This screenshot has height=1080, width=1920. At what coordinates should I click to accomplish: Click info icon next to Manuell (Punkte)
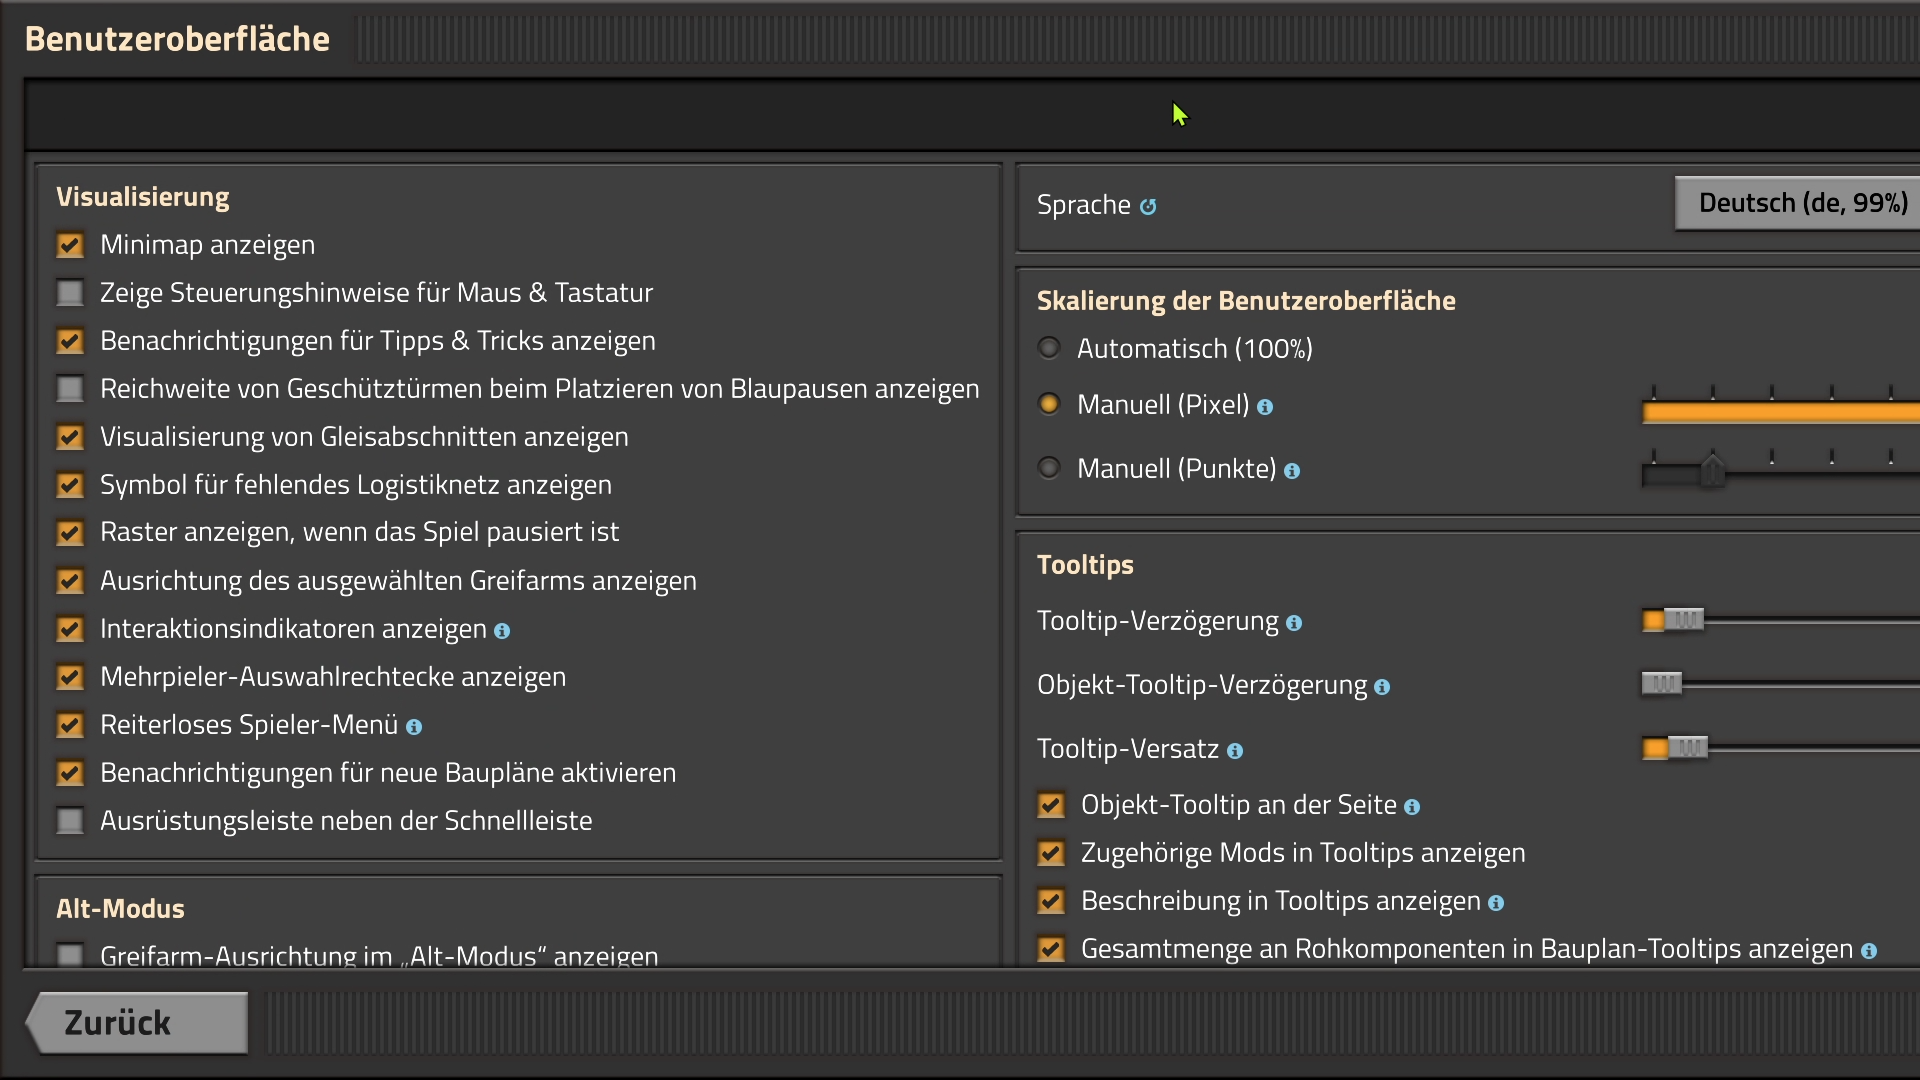point(1292,471)
